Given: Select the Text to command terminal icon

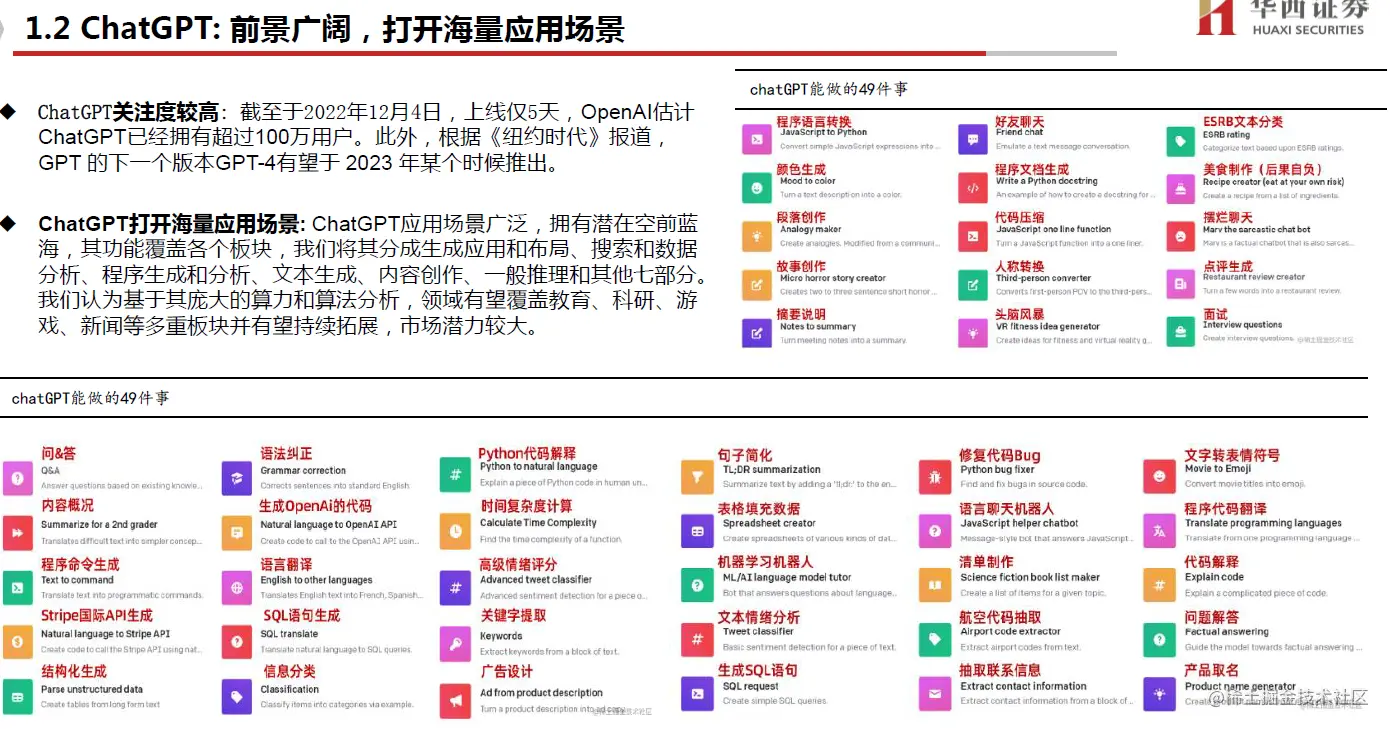Looking at the screenshot, I should (18, 587).
